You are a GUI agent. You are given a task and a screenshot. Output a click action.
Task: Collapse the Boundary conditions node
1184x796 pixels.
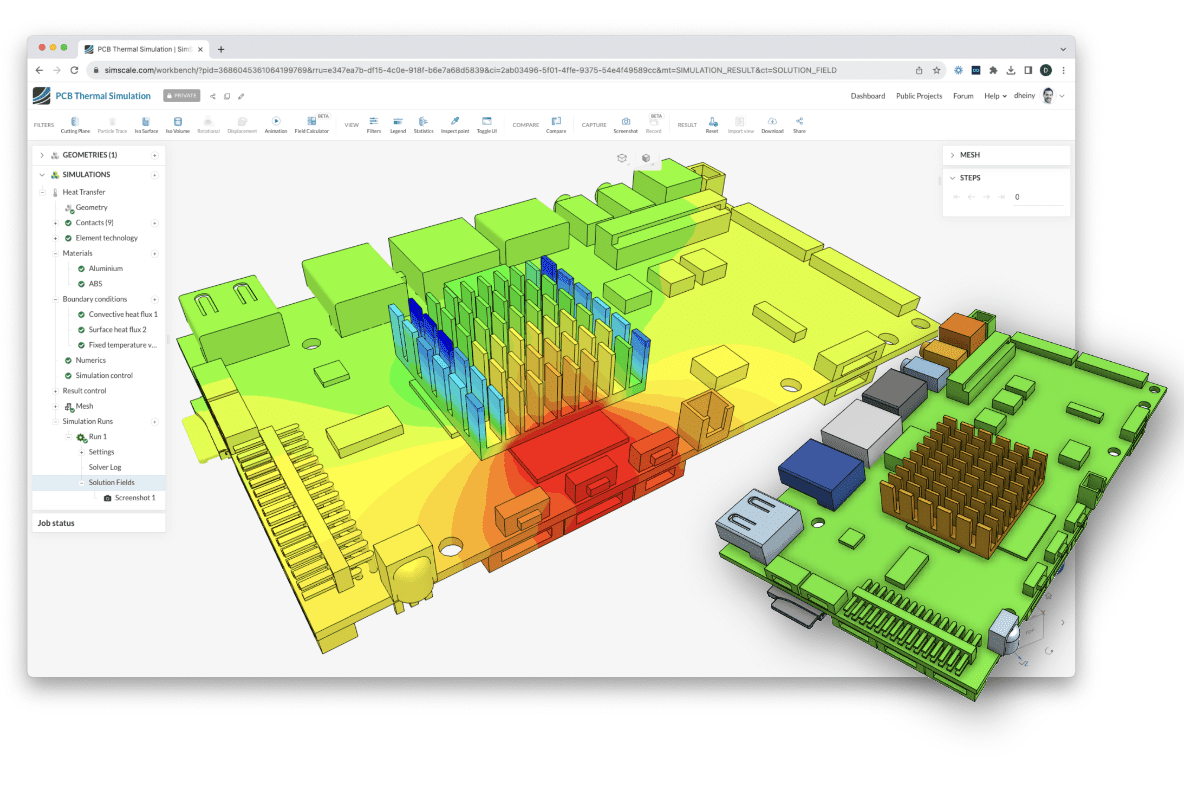coord(55,299)
